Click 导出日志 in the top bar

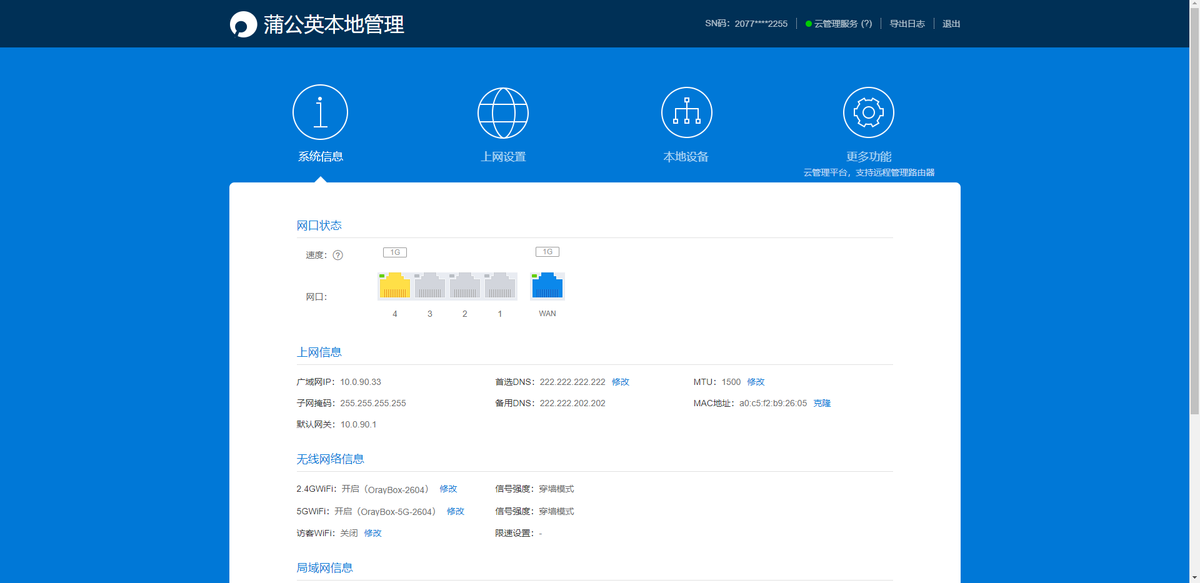907,24
